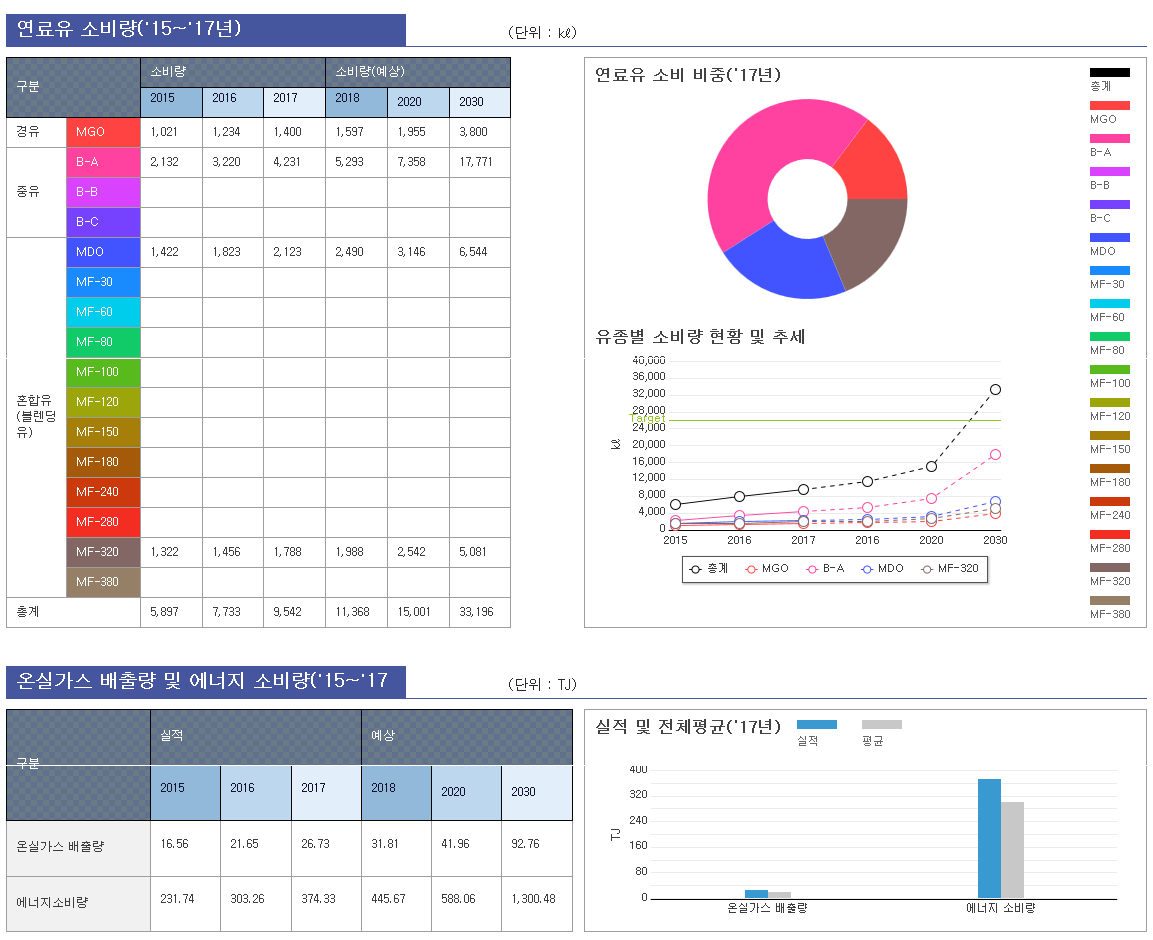This screenshot has height=940, width=1153.
Task: Click the red MGO row label in the fuel table
Action: click(103, 132)
